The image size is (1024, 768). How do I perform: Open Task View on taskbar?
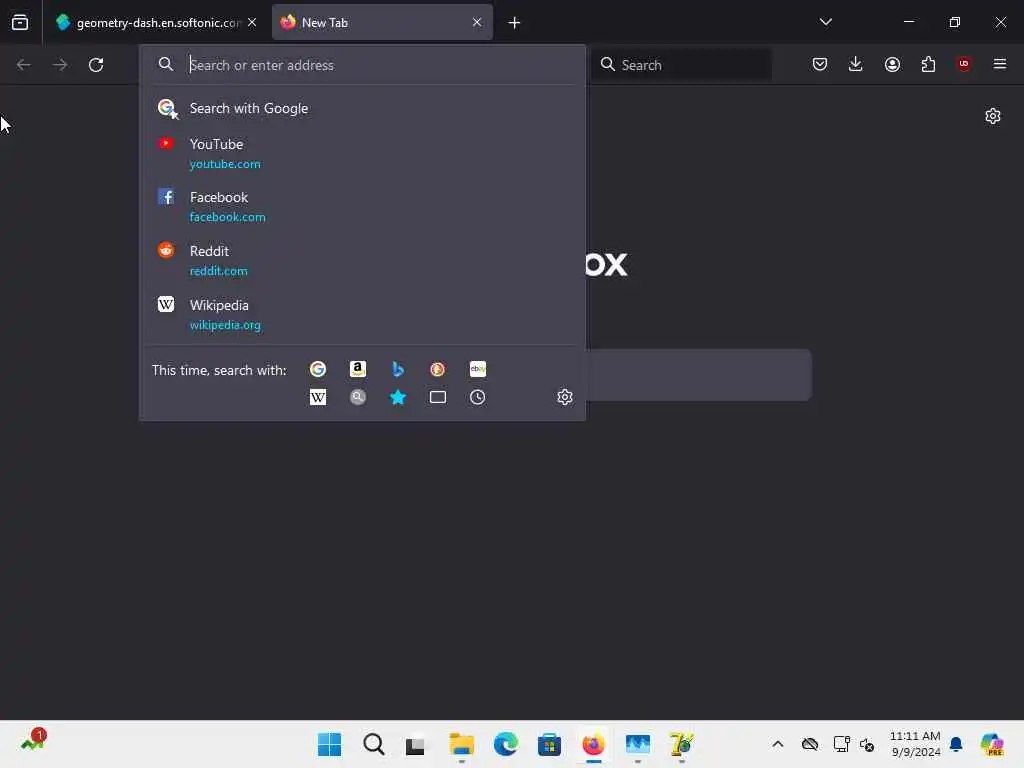(x=415, y=745)
